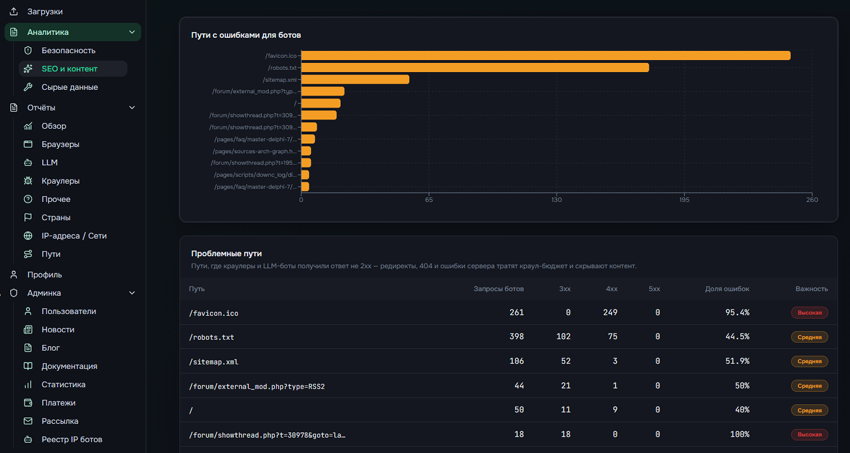Screen dimensions: 850x453
Task: Click the SEO и контент sparkle icon
Action: pyautogui.click(x=28, y=69)
